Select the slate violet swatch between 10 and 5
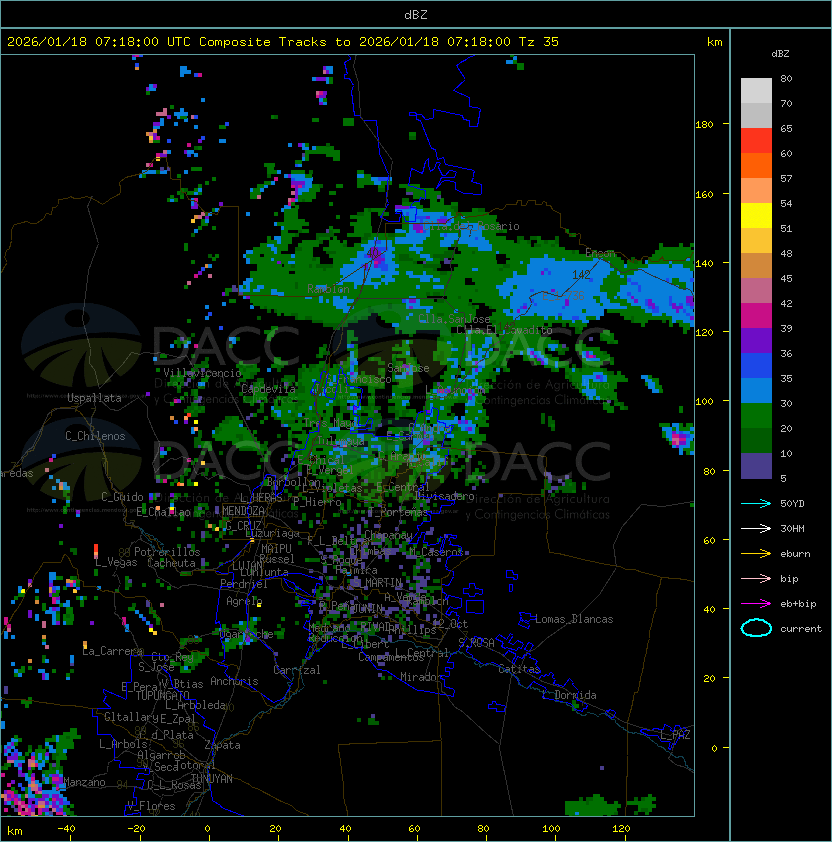This screenshot has height=842, width=832. click(756, 466)
